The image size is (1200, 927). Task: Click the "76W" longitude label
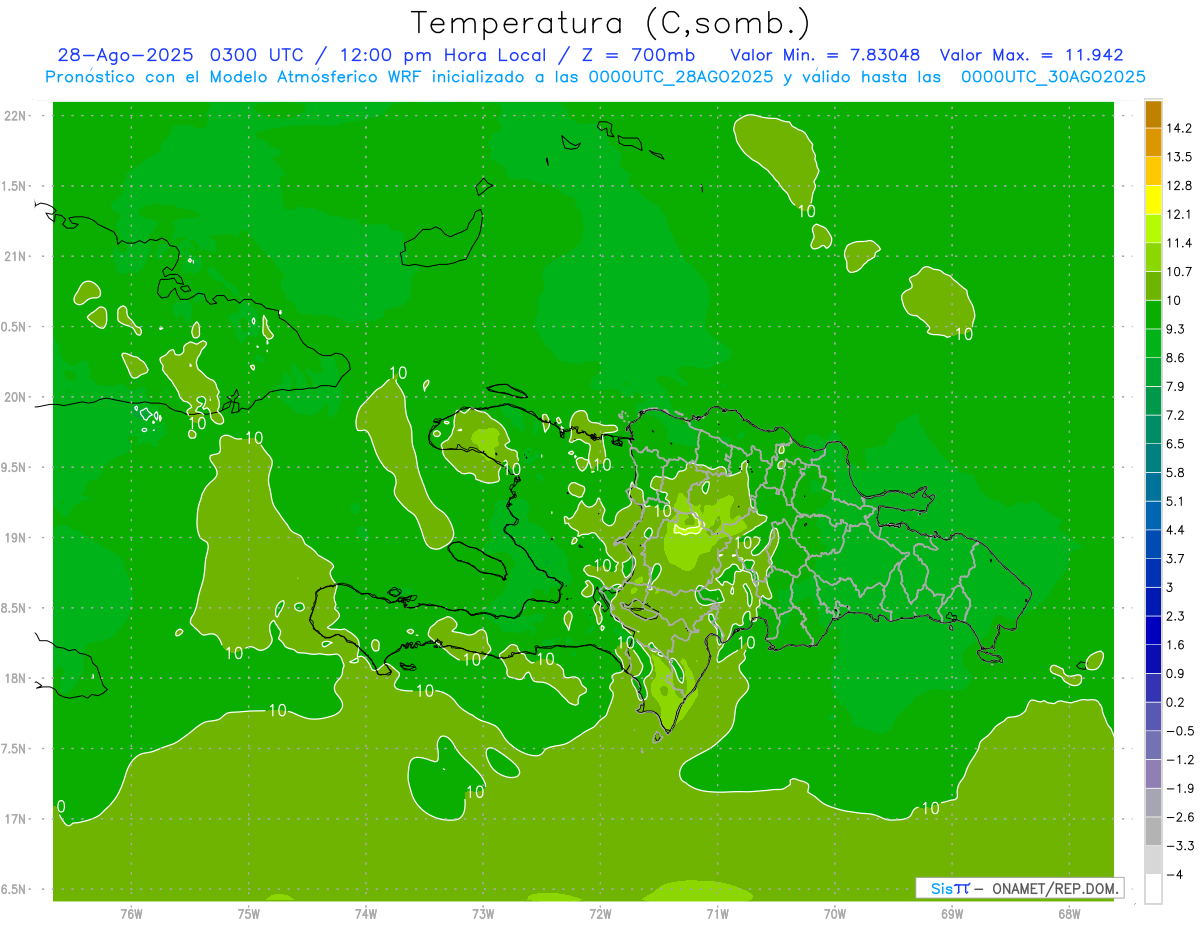click(x=131, y=914)
